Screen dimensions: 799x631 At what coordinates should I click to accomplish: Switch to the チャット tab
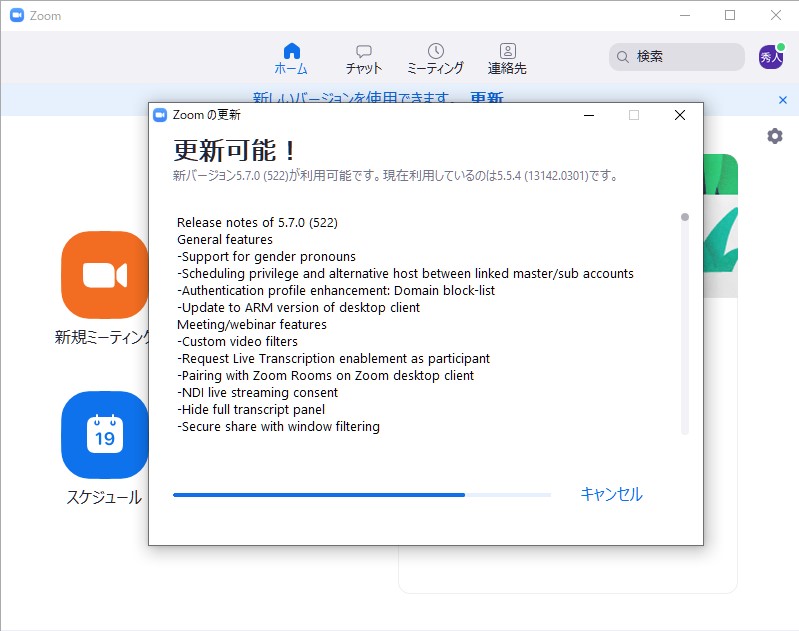tap(363, 59)
